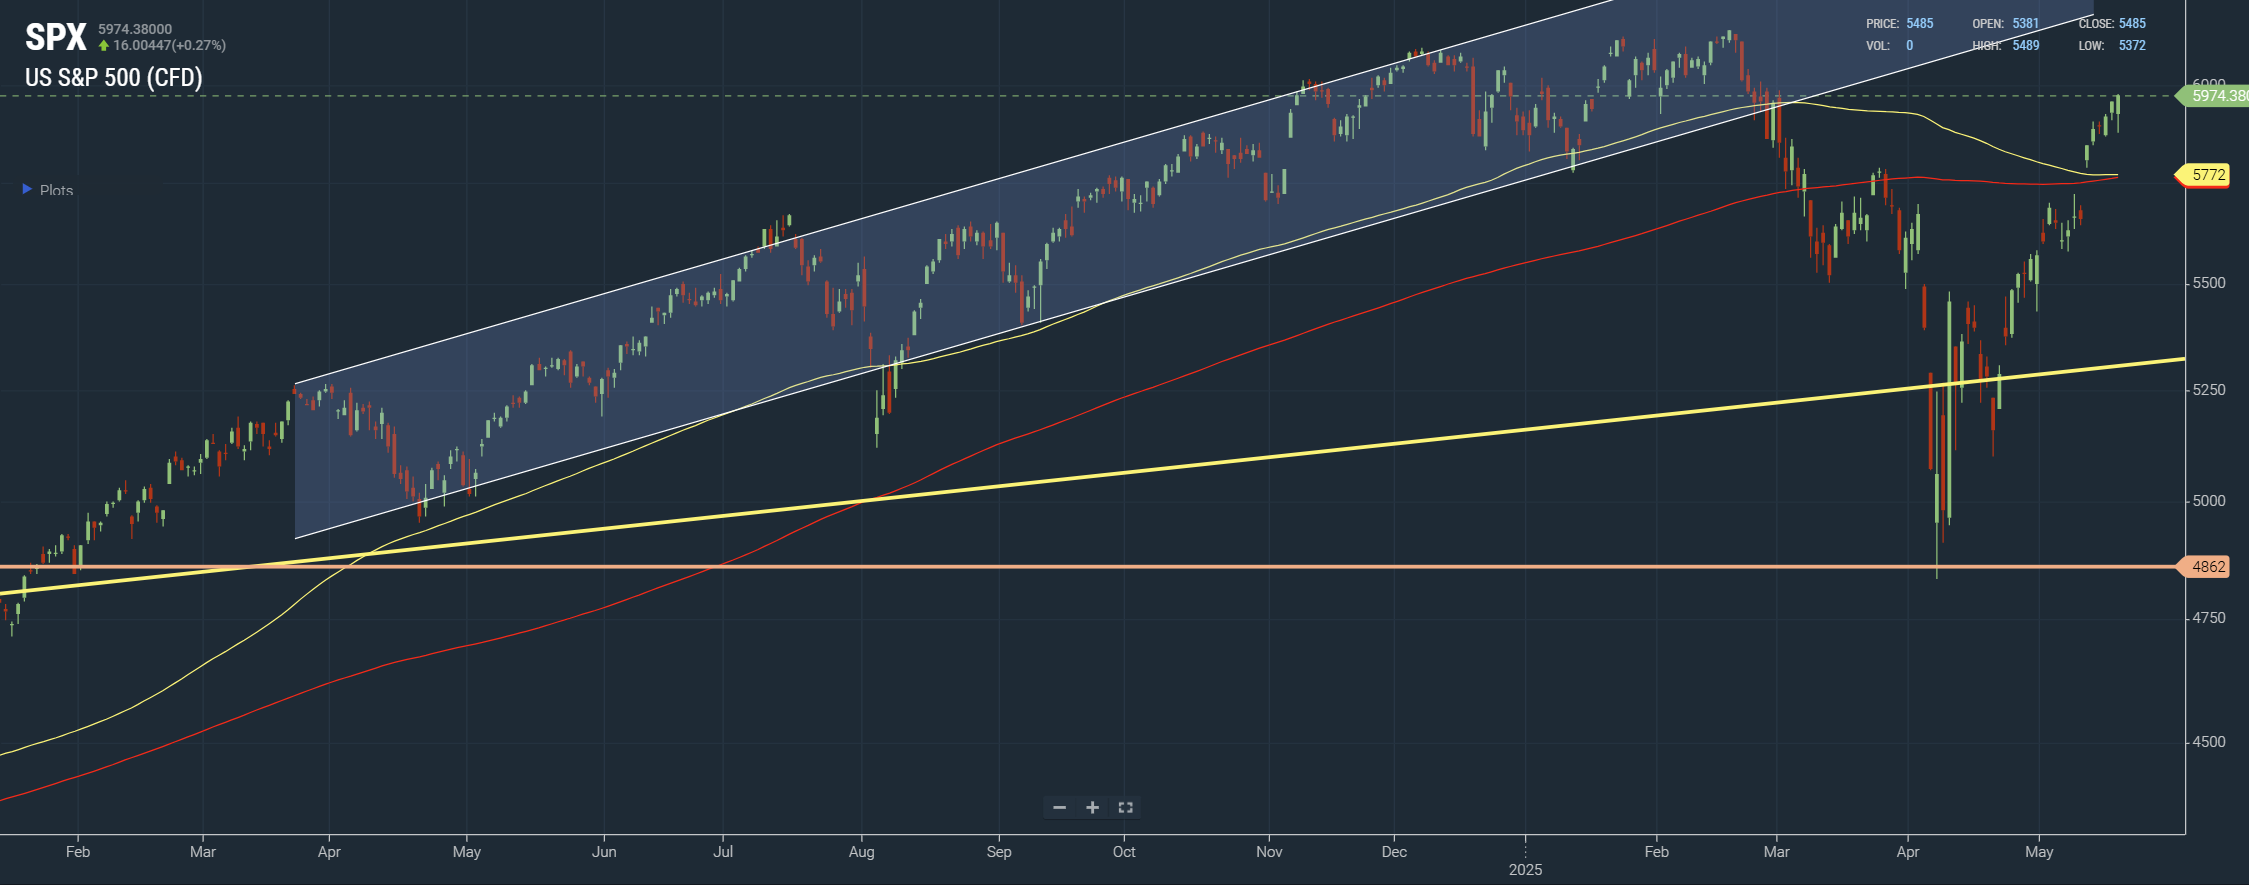Click the Nov label on the time axis
The height and width of the screenshot is (885, 2249).
[x=1269, y=852]
